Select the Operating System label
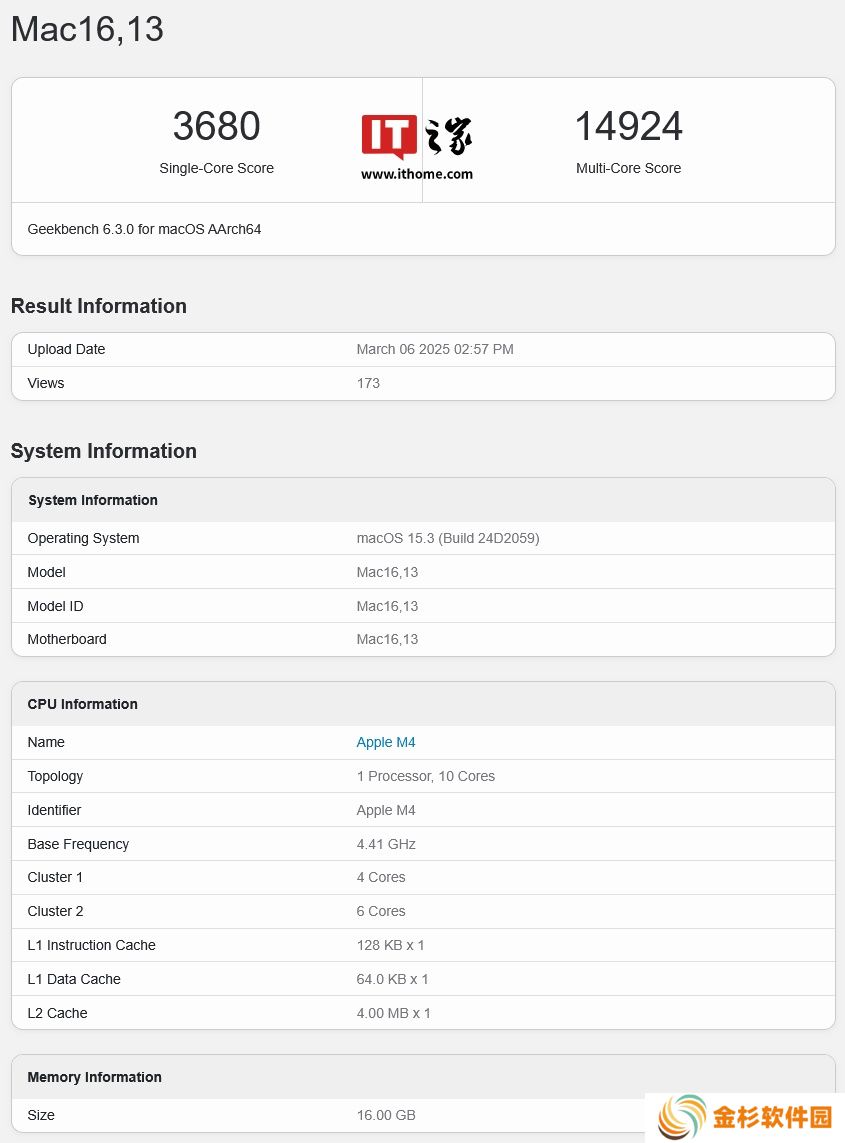845x1143 pixels. click(x=83, y=538)
